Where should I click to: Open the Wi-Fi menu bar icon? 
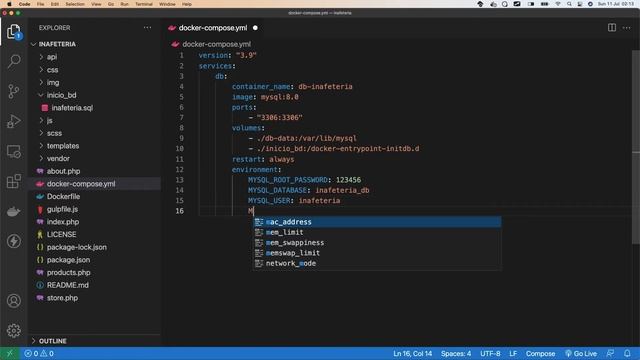[558, 4]
